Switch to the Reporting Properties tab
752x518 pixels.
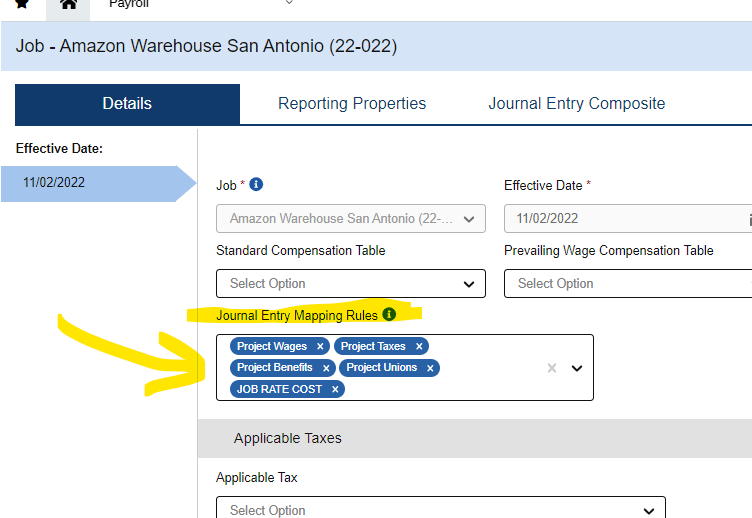click(x=352, y=104)
